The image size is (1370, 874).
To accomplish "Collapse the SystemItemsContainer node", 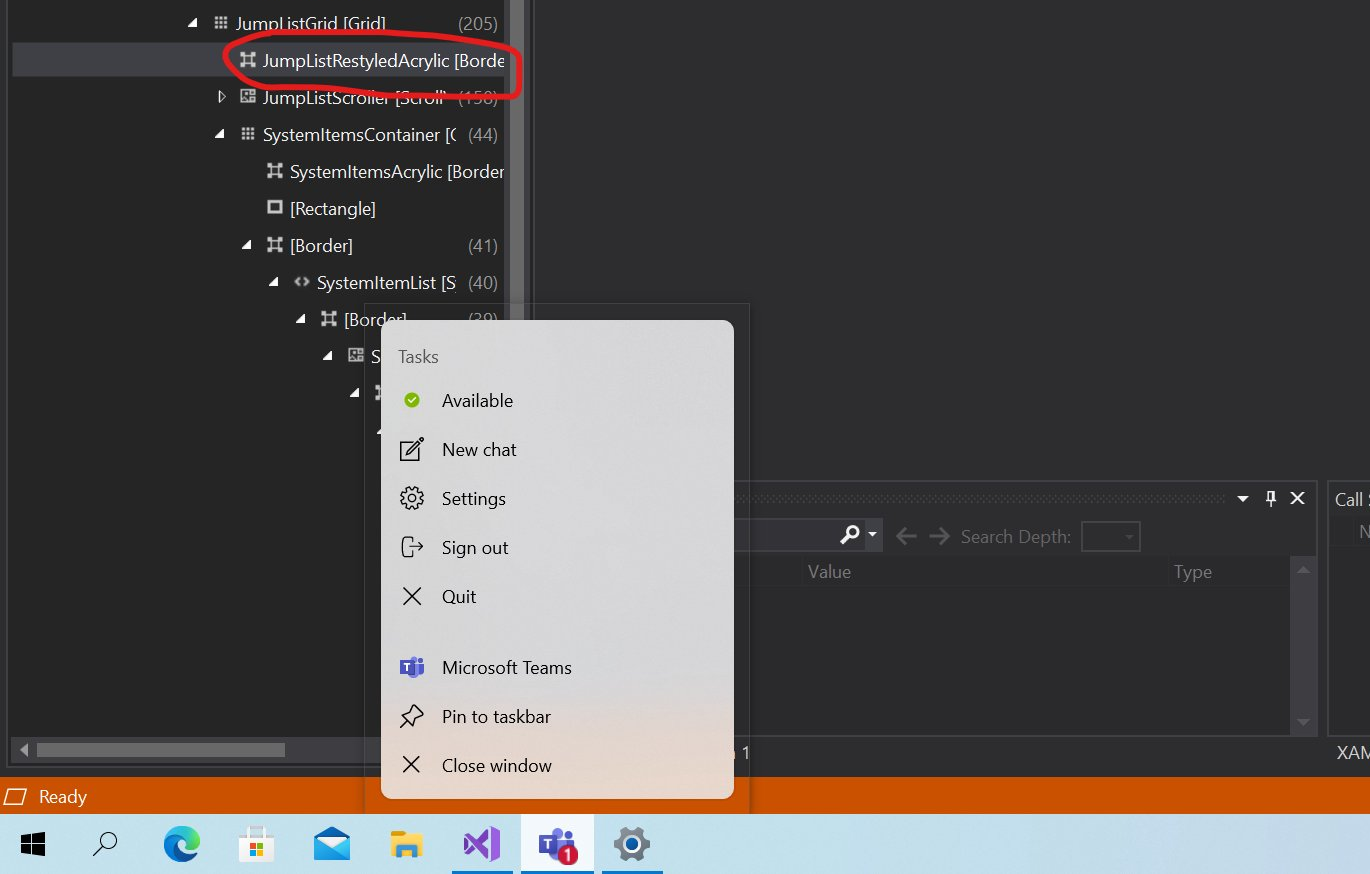I will (220, 134).
